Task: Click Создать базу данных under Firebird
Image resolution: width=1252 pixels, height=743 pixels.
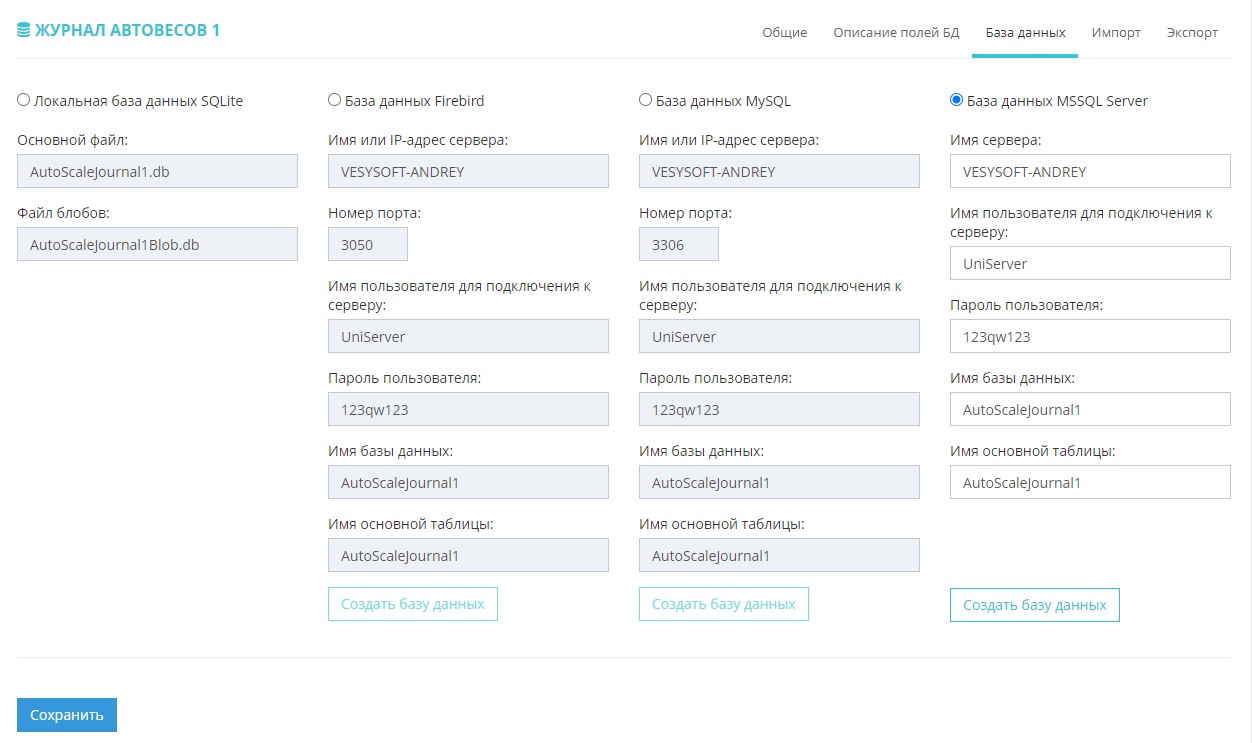Action: (412, 604)
